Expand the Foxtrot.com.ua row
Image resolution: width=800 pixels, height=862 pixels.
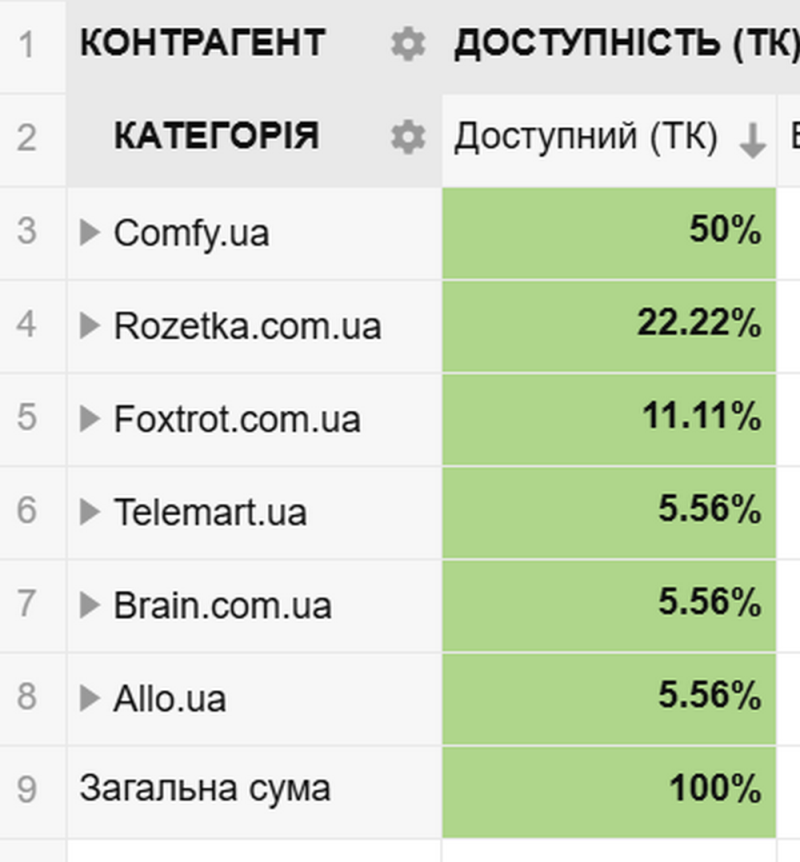click(90, 418)
